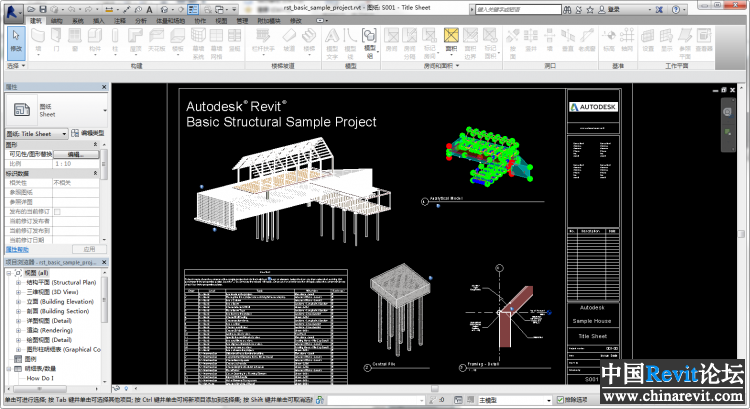The width and height of the screenshot is (750, 409).
Task: Click the Open folder icon in quick access toolbar
Action: [x=32, y=10]
